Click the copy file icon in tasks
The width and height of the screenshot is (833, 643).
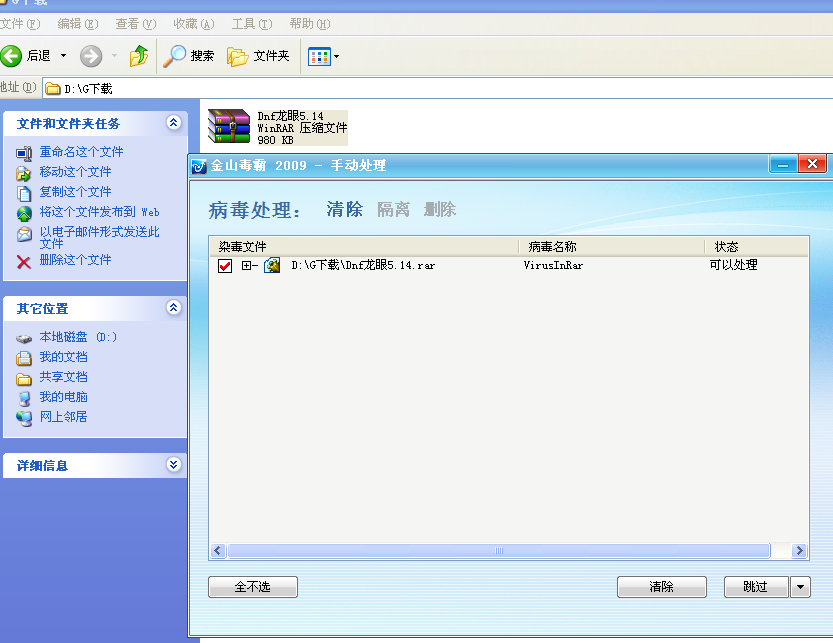click(24, 193)
